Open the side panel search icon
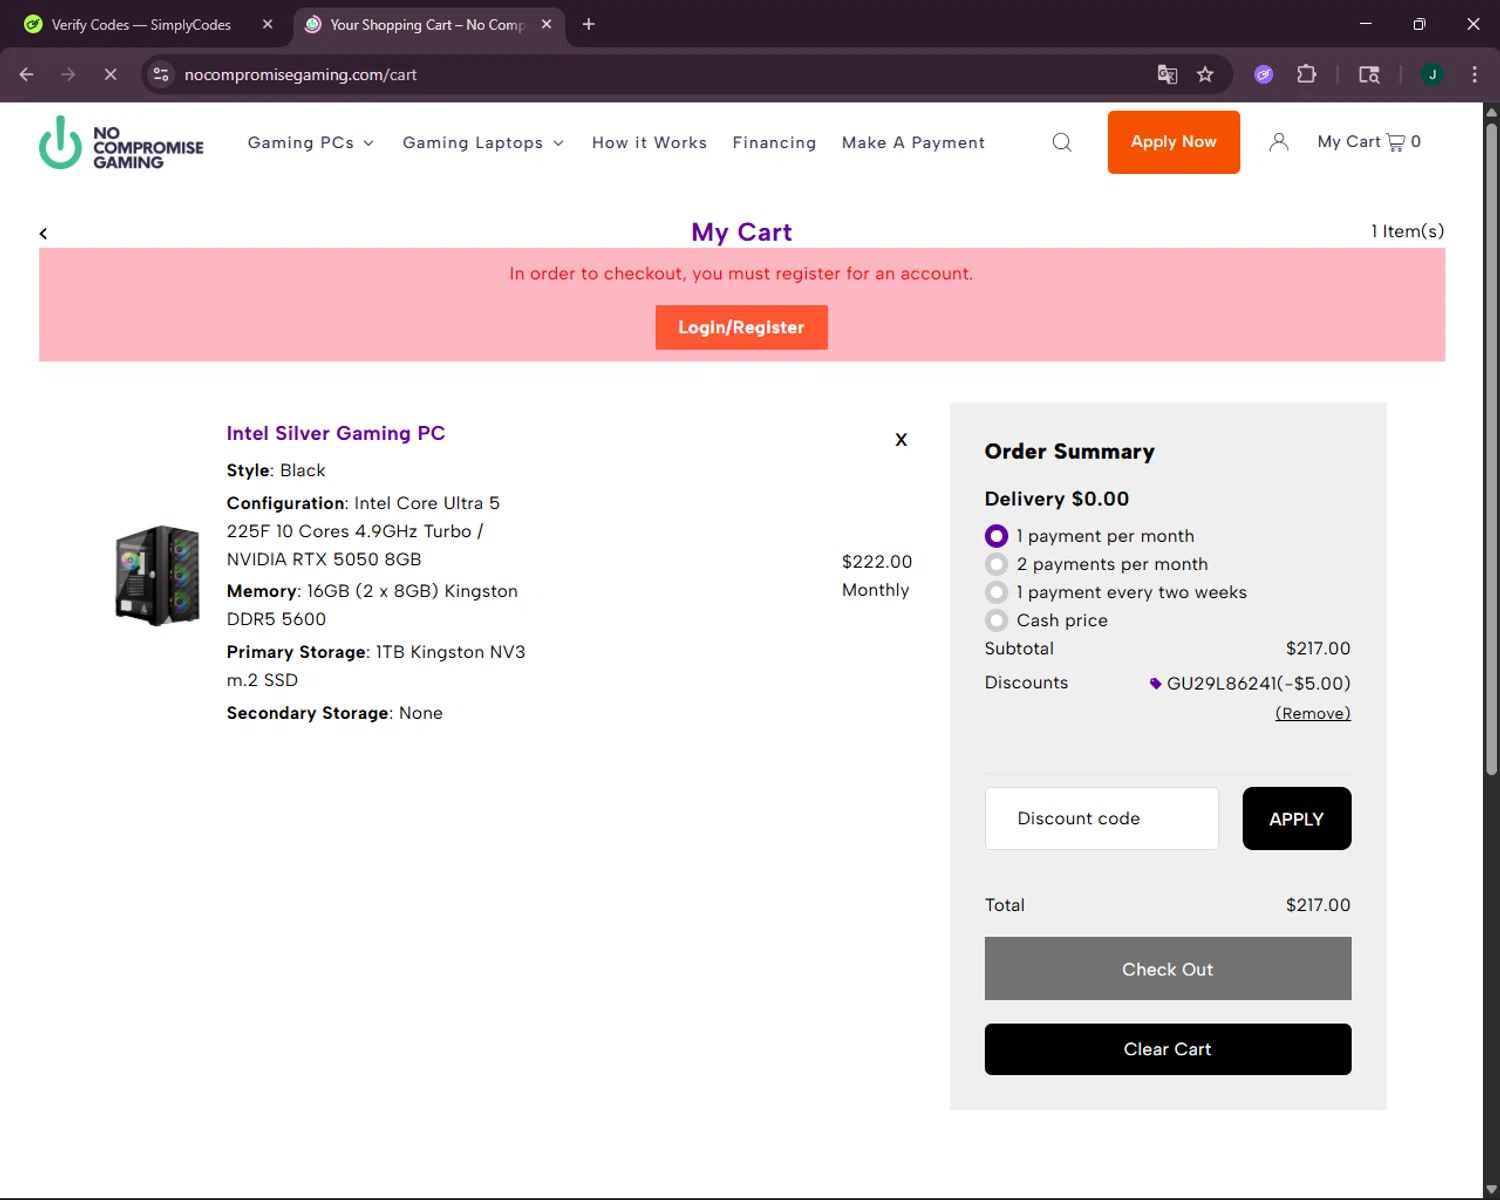Screen dimensions: 1500x1200 point(1369,74)
